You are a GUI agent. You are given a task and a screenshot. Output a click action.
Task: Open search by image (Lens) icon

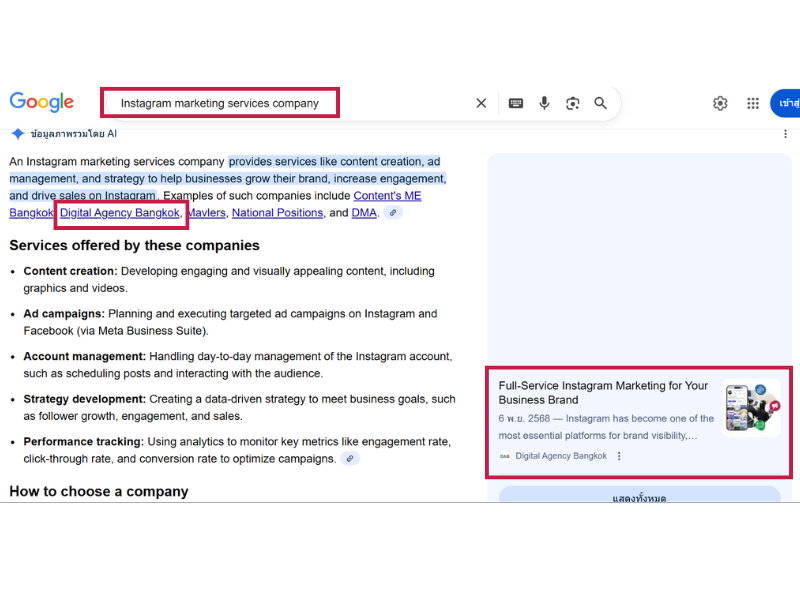[572, 103]
